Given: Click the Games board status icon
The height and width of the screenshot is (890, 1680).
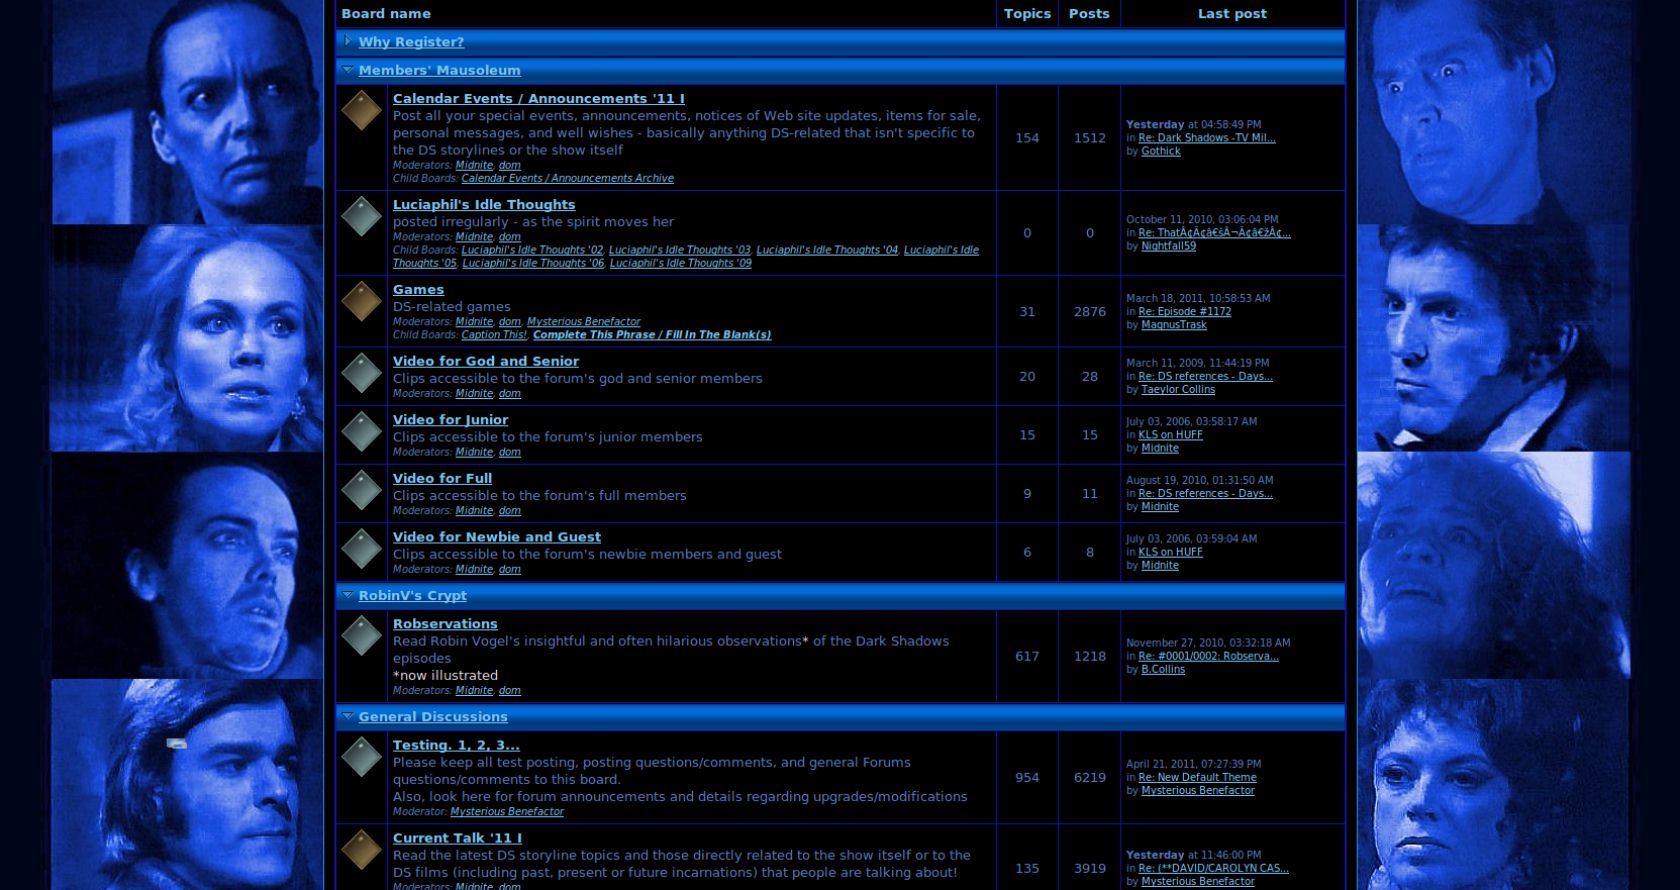Looking at the screenshot, I should click(x=361, y=302).
